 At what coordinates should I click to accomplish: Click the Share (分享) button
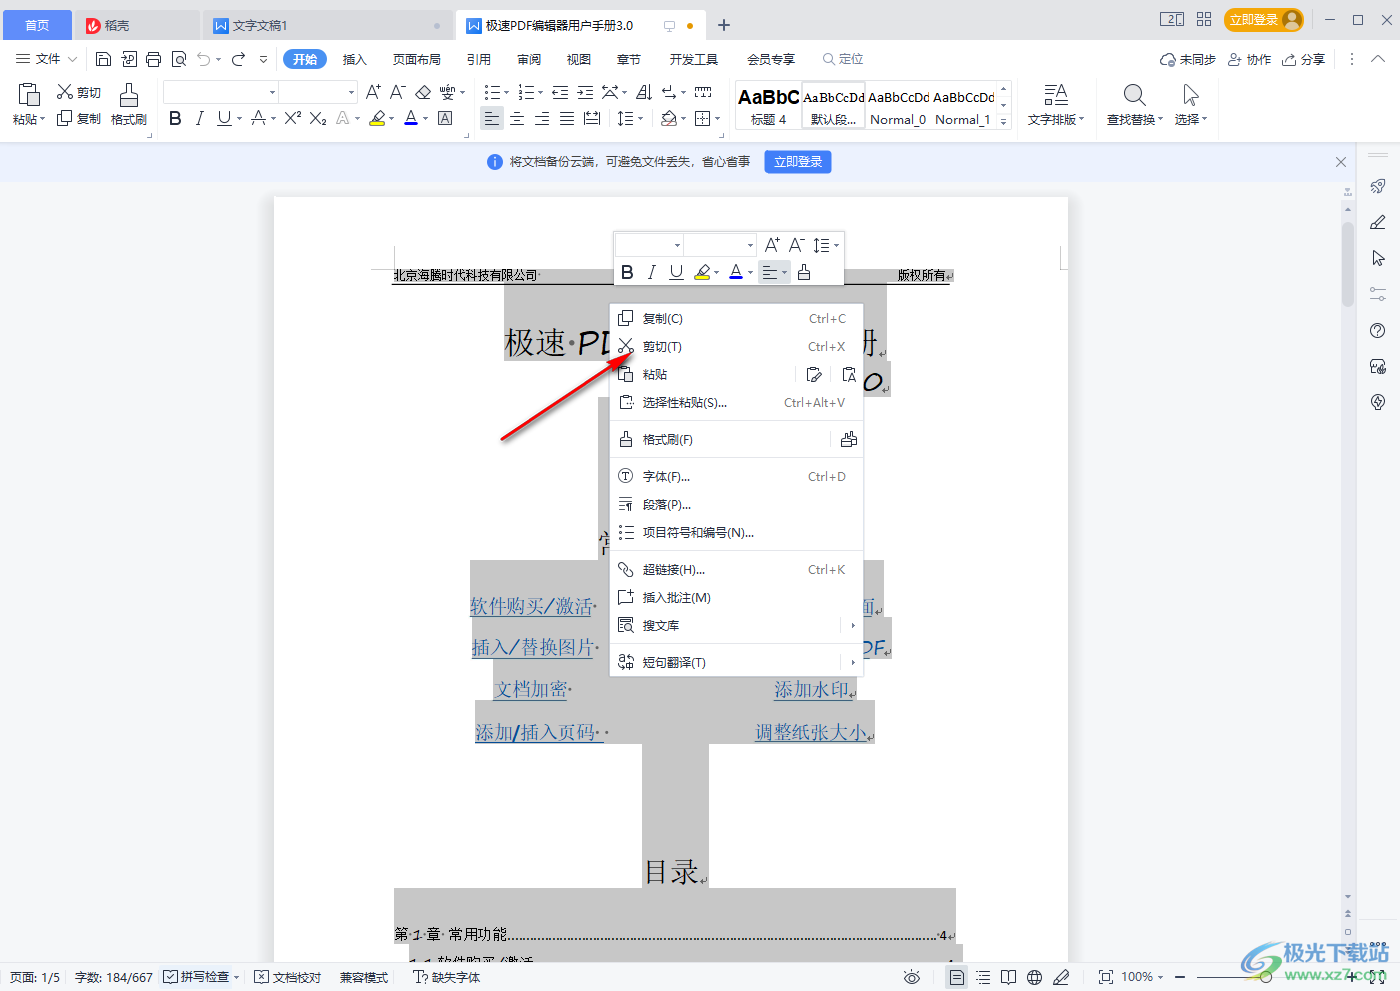pos(1304,60)
